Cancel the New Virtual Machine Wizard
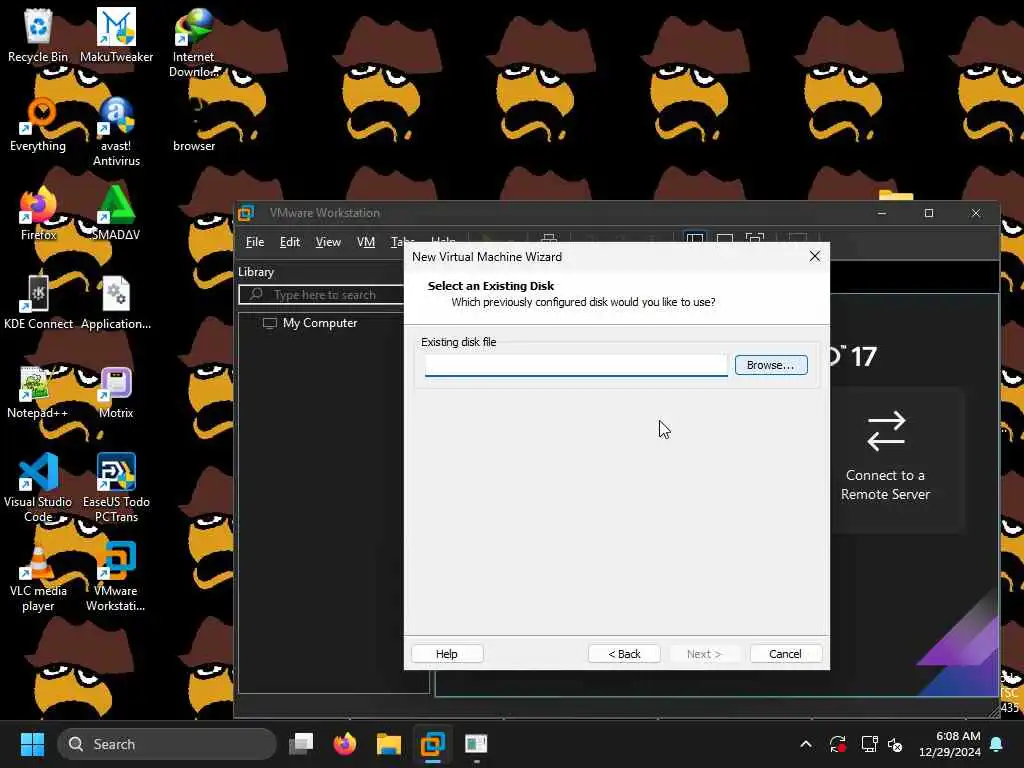This screenshot has width=1024, height=768. coord(785,654)
